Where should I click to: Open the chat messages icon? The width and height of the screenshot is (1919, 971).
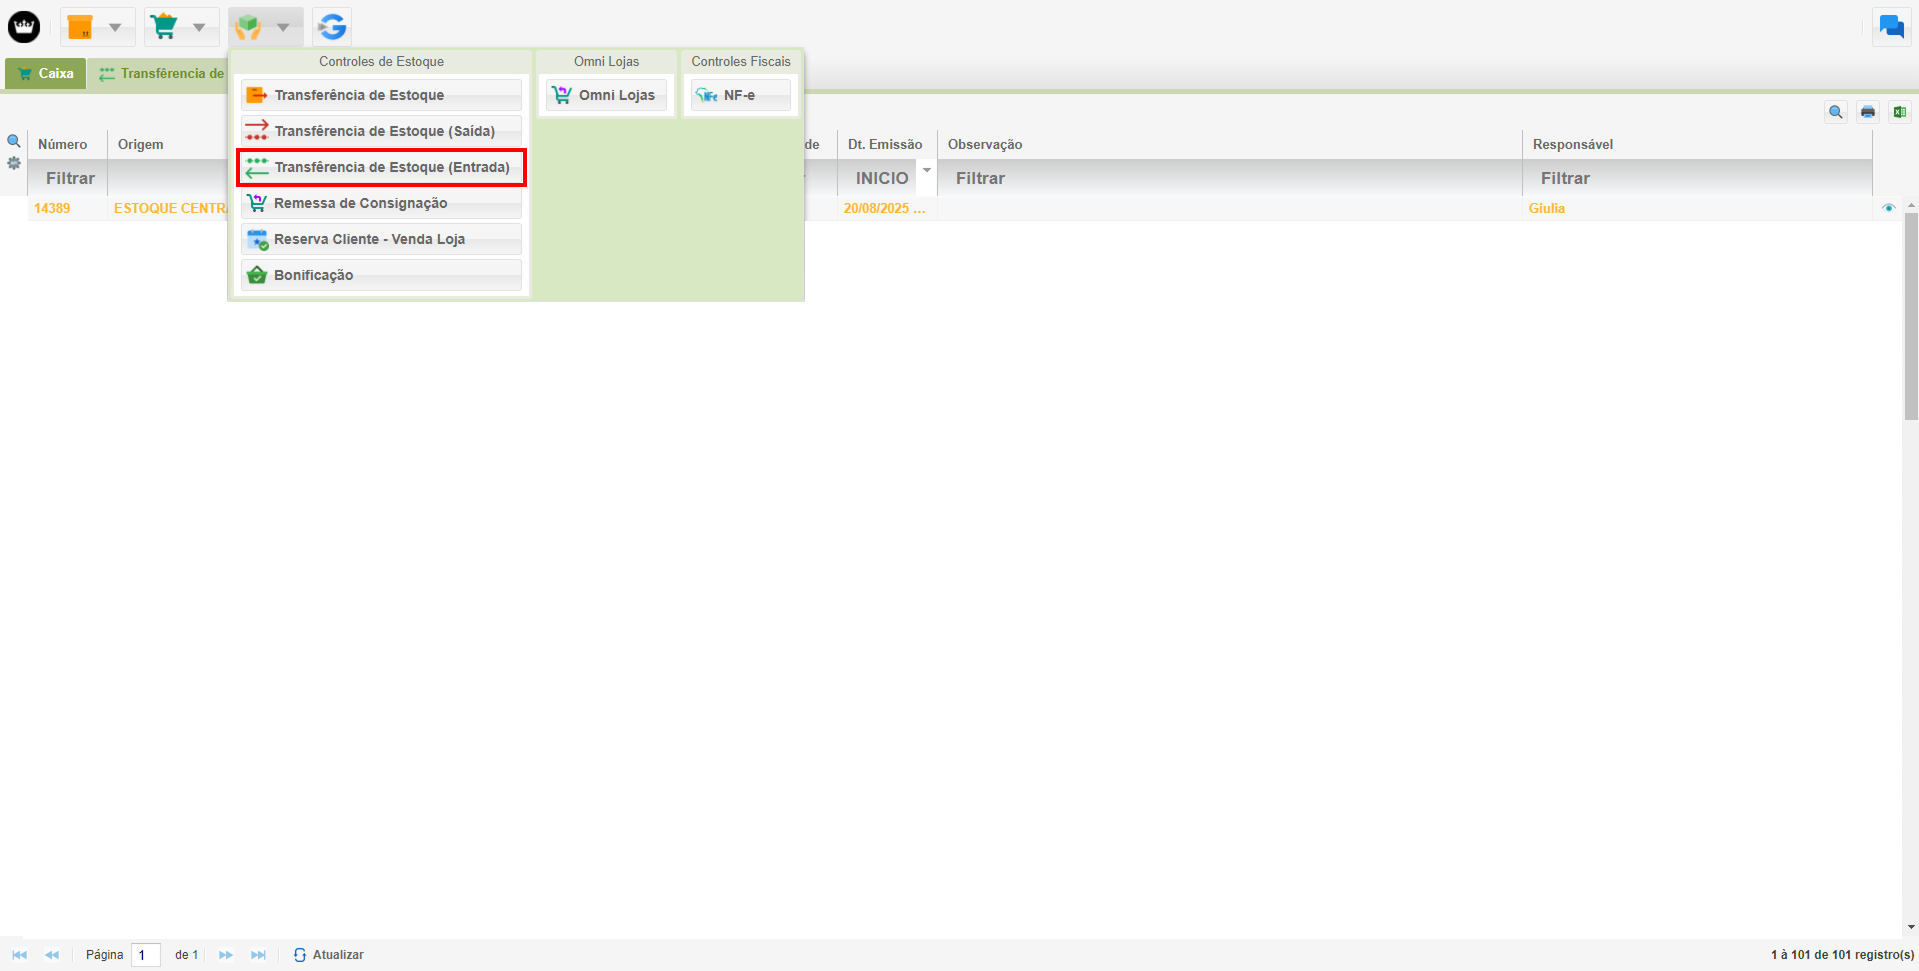click(1891, 27)
